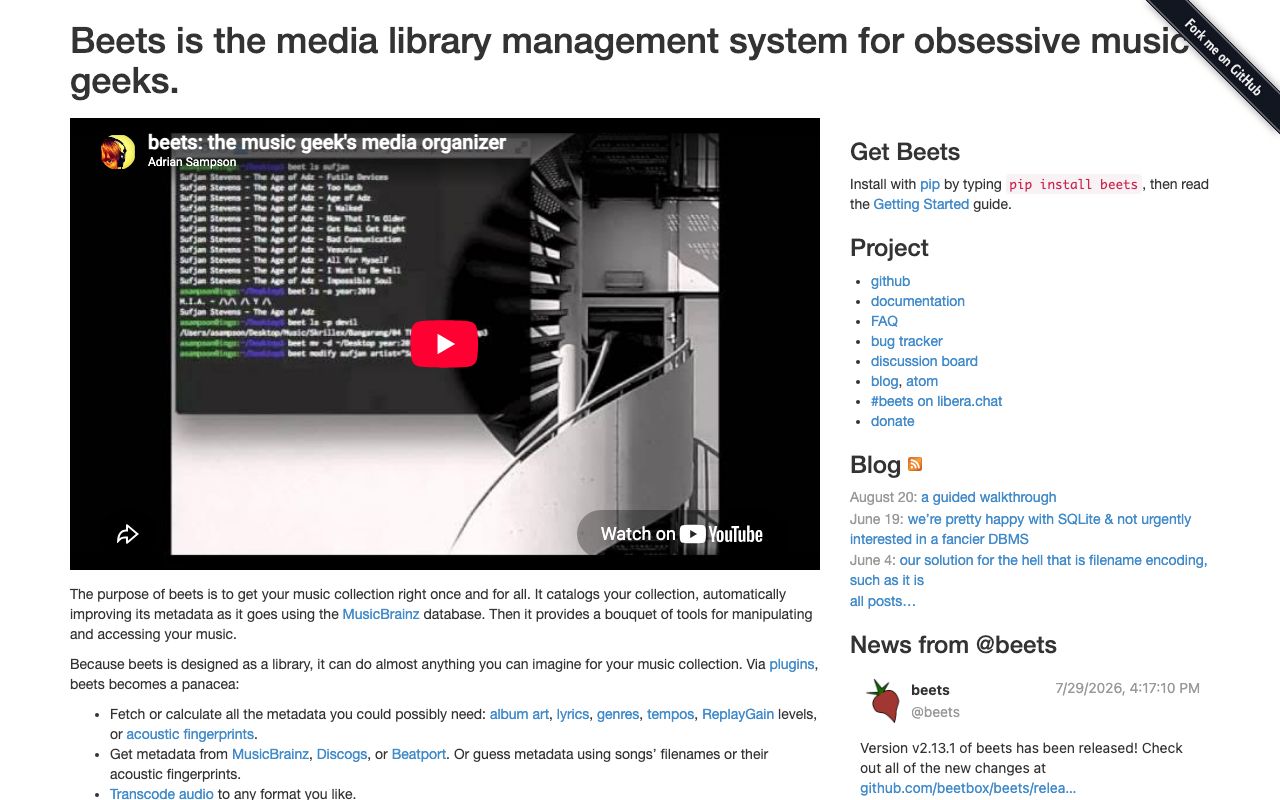Click the 'Project' heading
The width and height of the screenshot is (1280, 800).
tap(889, 248)
